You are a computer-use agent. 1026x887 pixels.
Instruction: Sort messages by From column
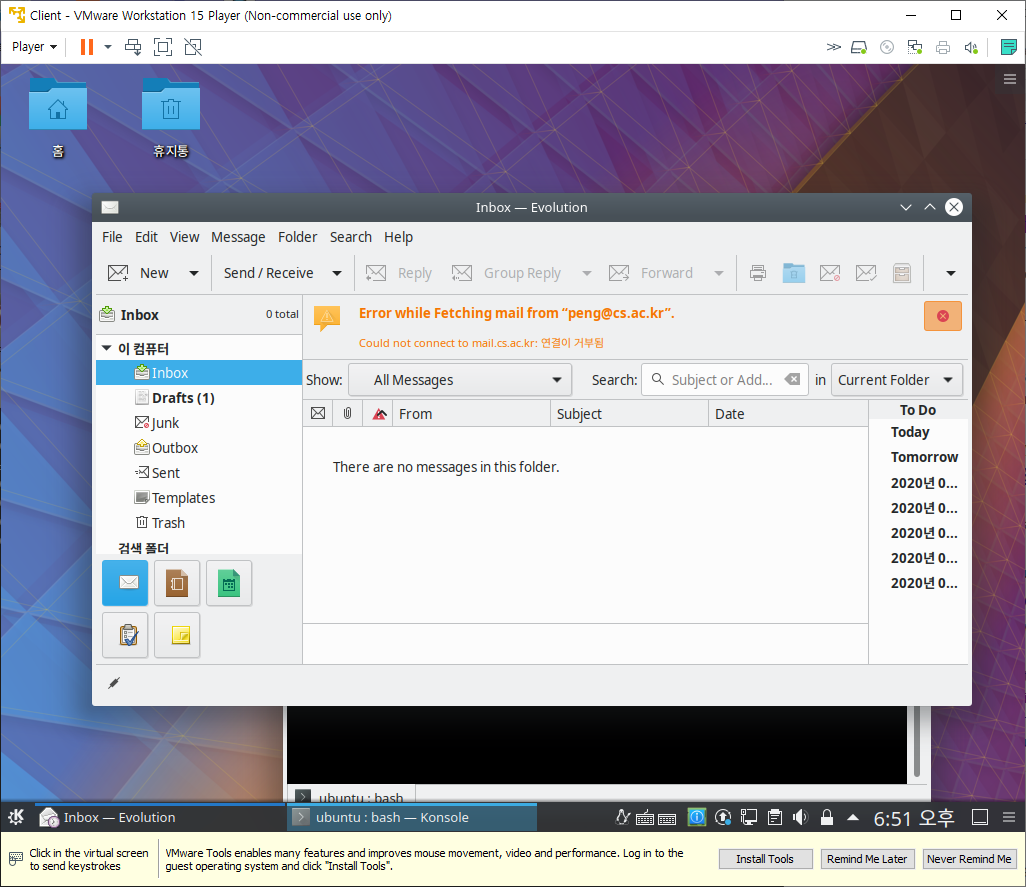point(471,413)
